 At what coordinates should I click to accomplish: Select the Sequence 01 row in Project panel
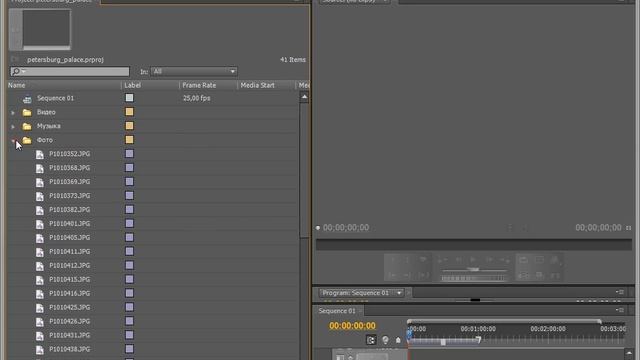pyautogui.click(x=153, y=98)
